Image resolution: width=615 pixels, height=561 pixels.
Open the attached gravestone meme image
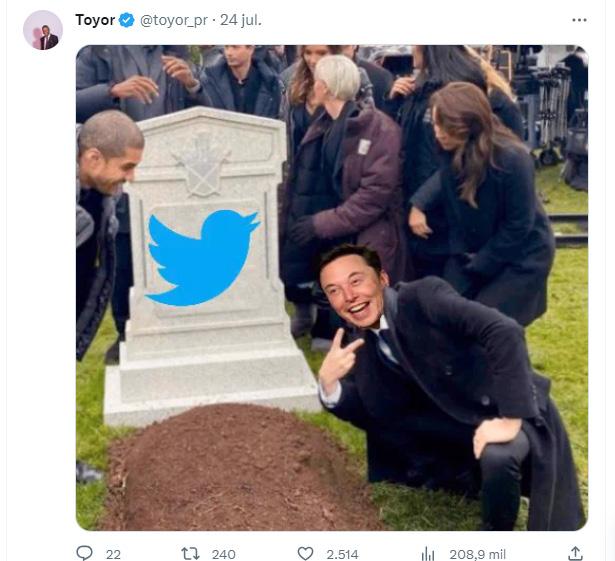tap(332, 288)
